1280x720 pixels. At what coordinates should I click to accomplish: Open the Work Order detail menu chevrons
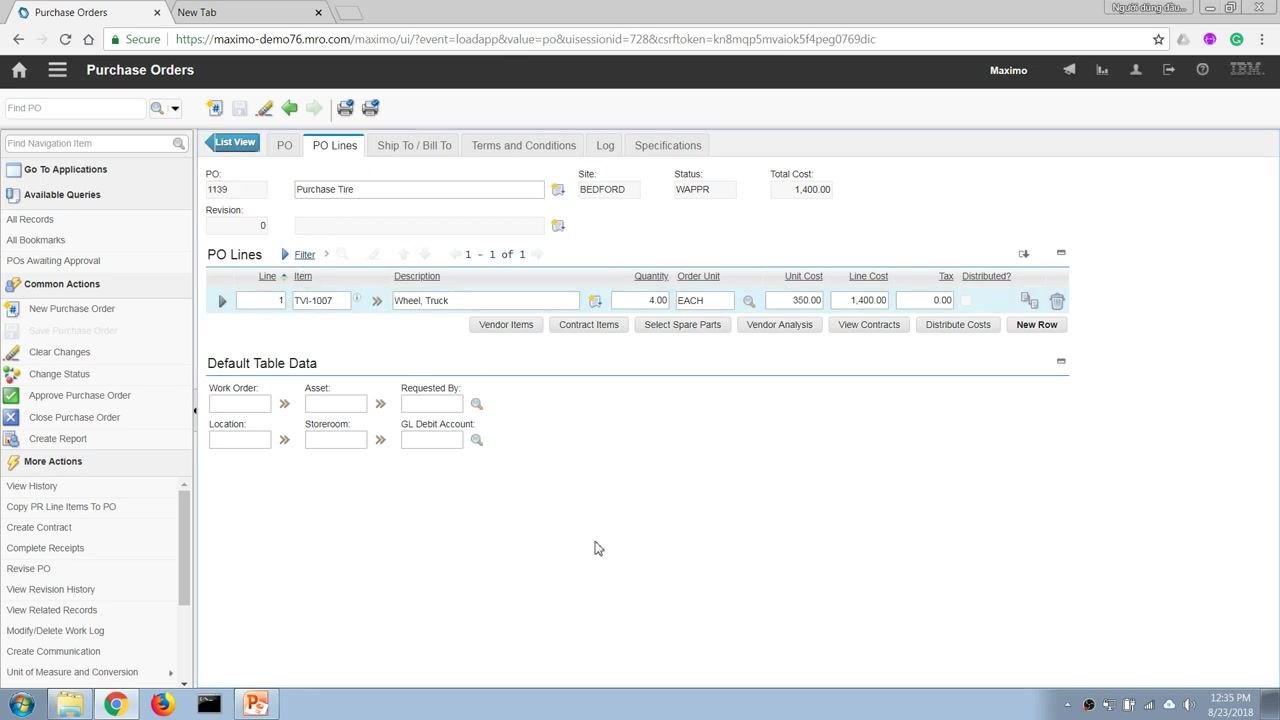pos(284,404)
